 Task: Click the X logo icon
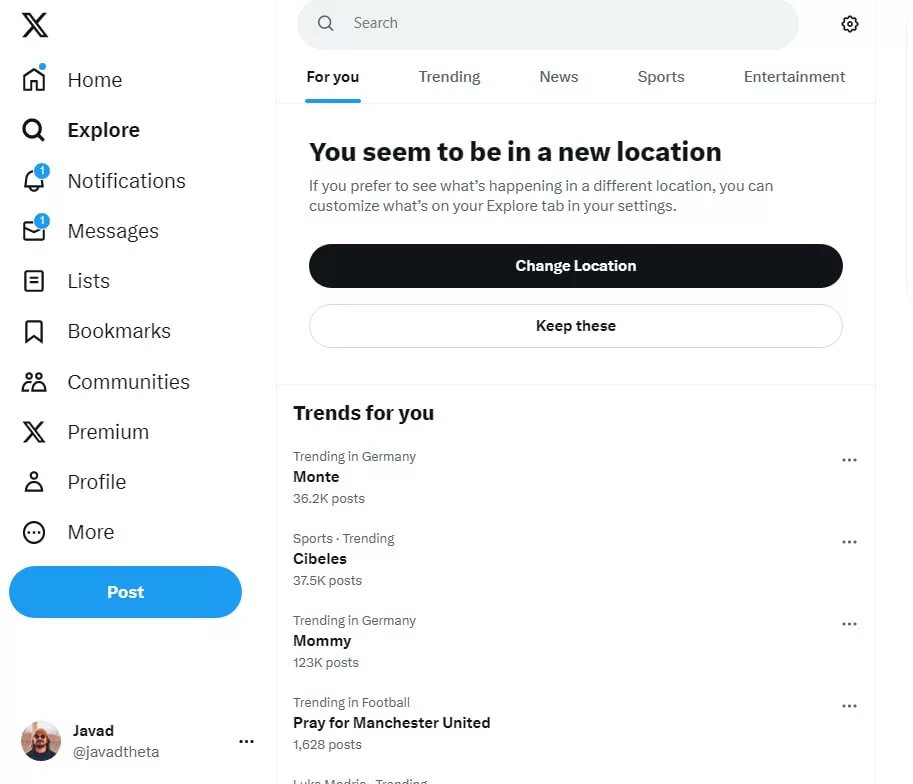(35, 25)
